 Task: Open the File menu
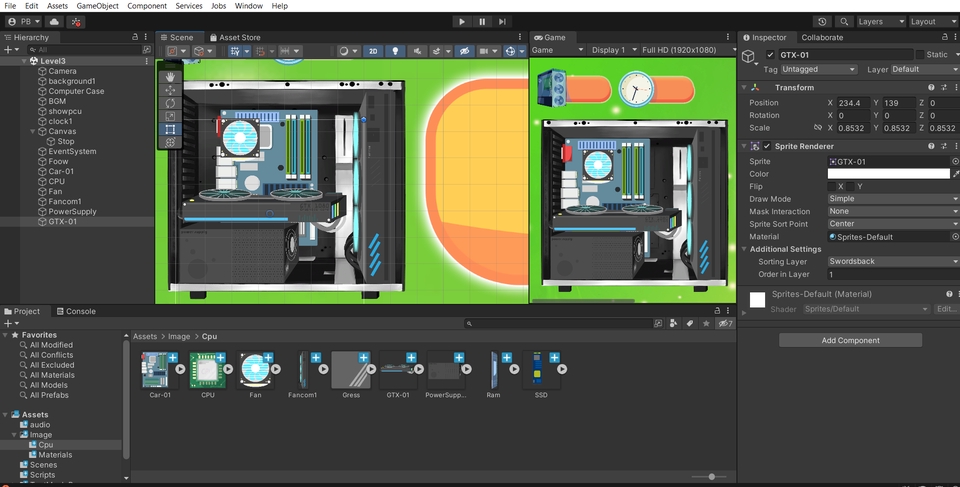point(10,6)
